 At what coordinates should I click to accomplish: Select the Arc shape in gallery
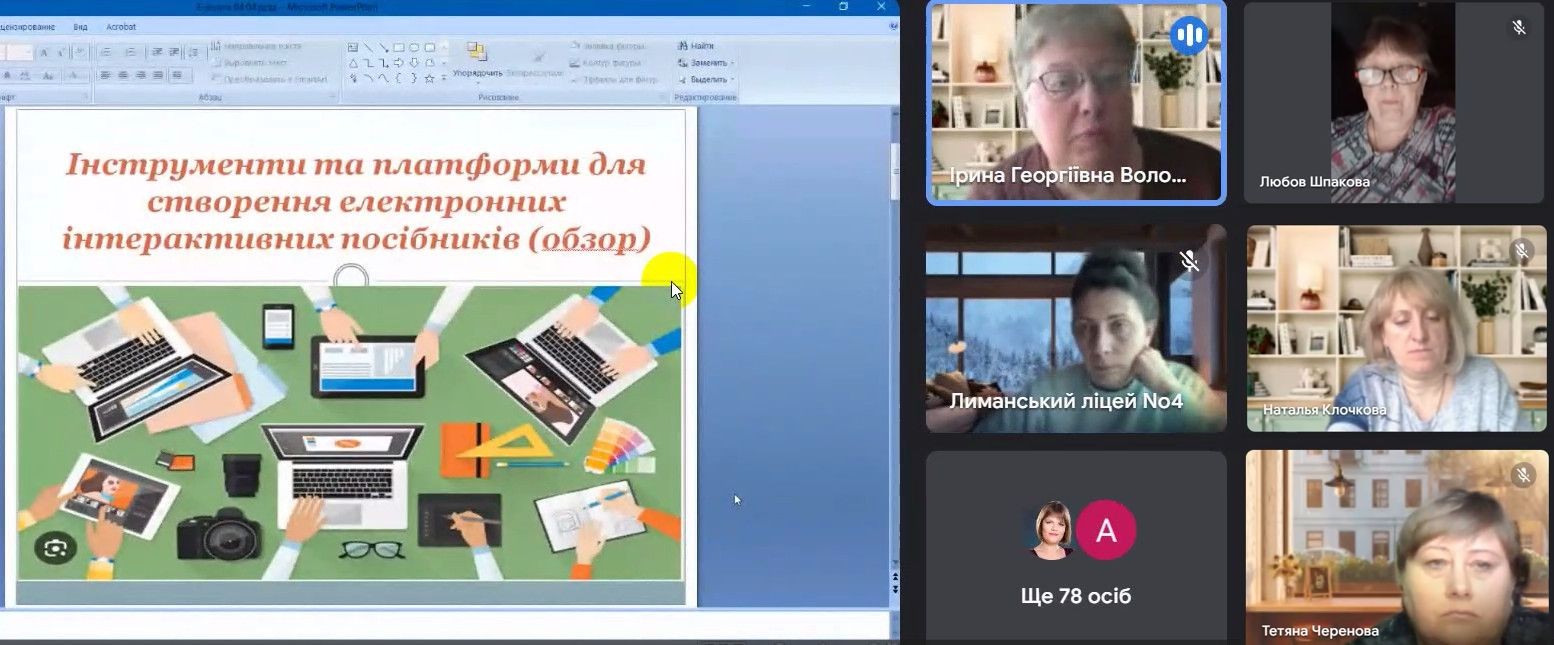368,77
